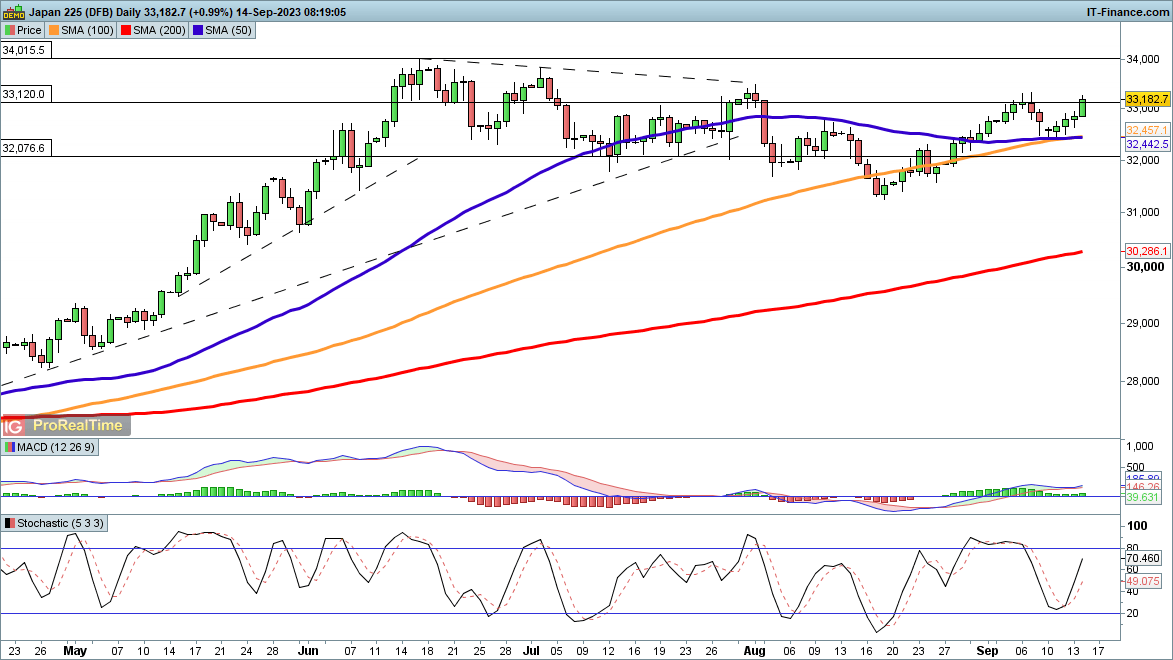Click the MACD (12 26 9) indicator label

tap(56, 447)
